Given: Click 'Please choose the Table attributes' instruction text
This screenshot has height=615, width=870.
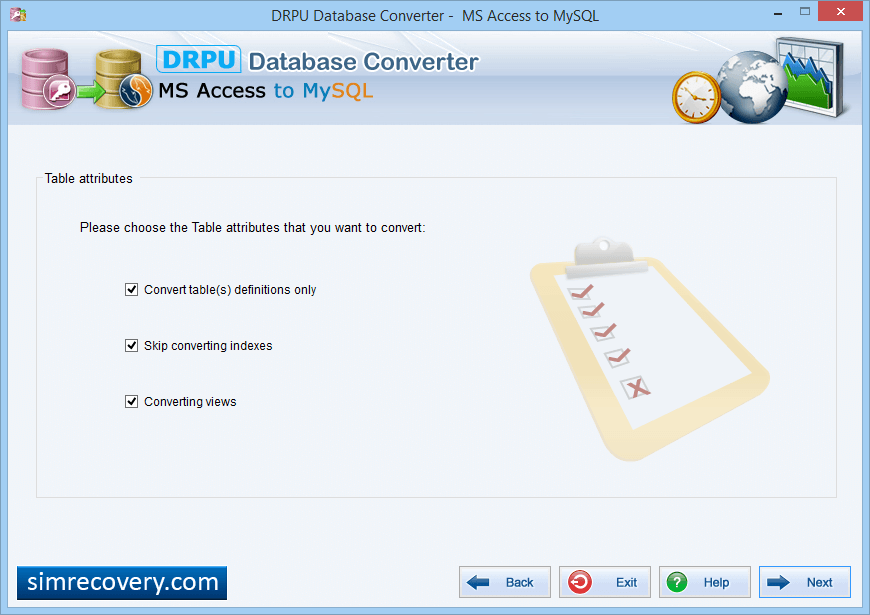Looking at the screenshot, I should [252, 228].
